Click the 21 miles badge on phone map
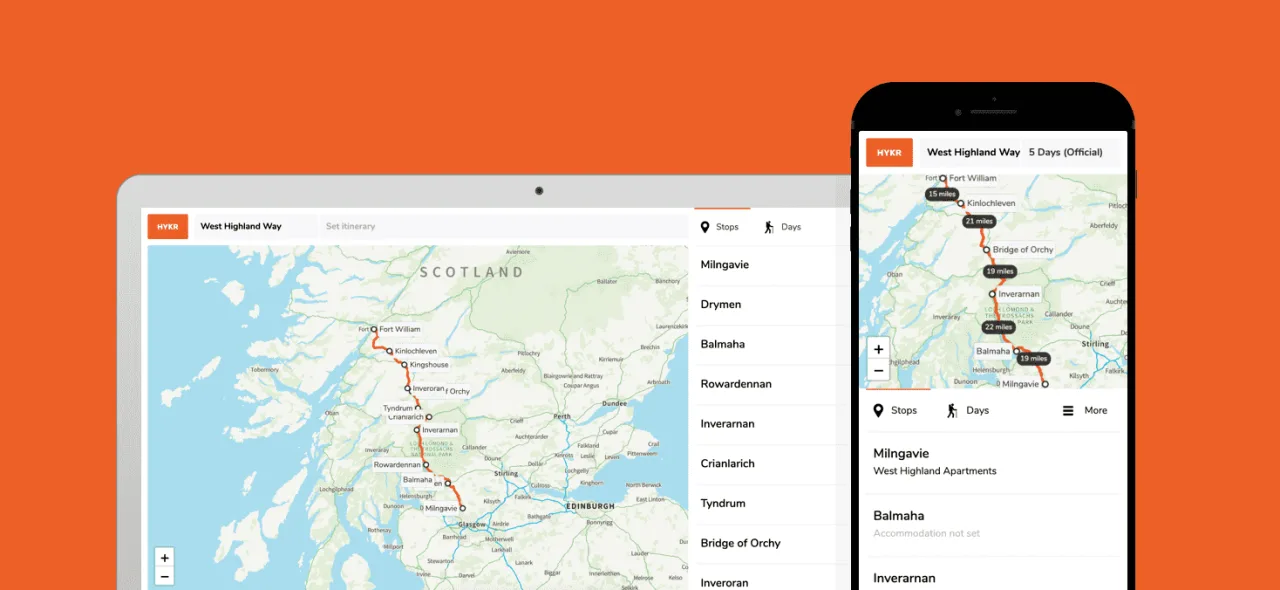 coord(979,221)
